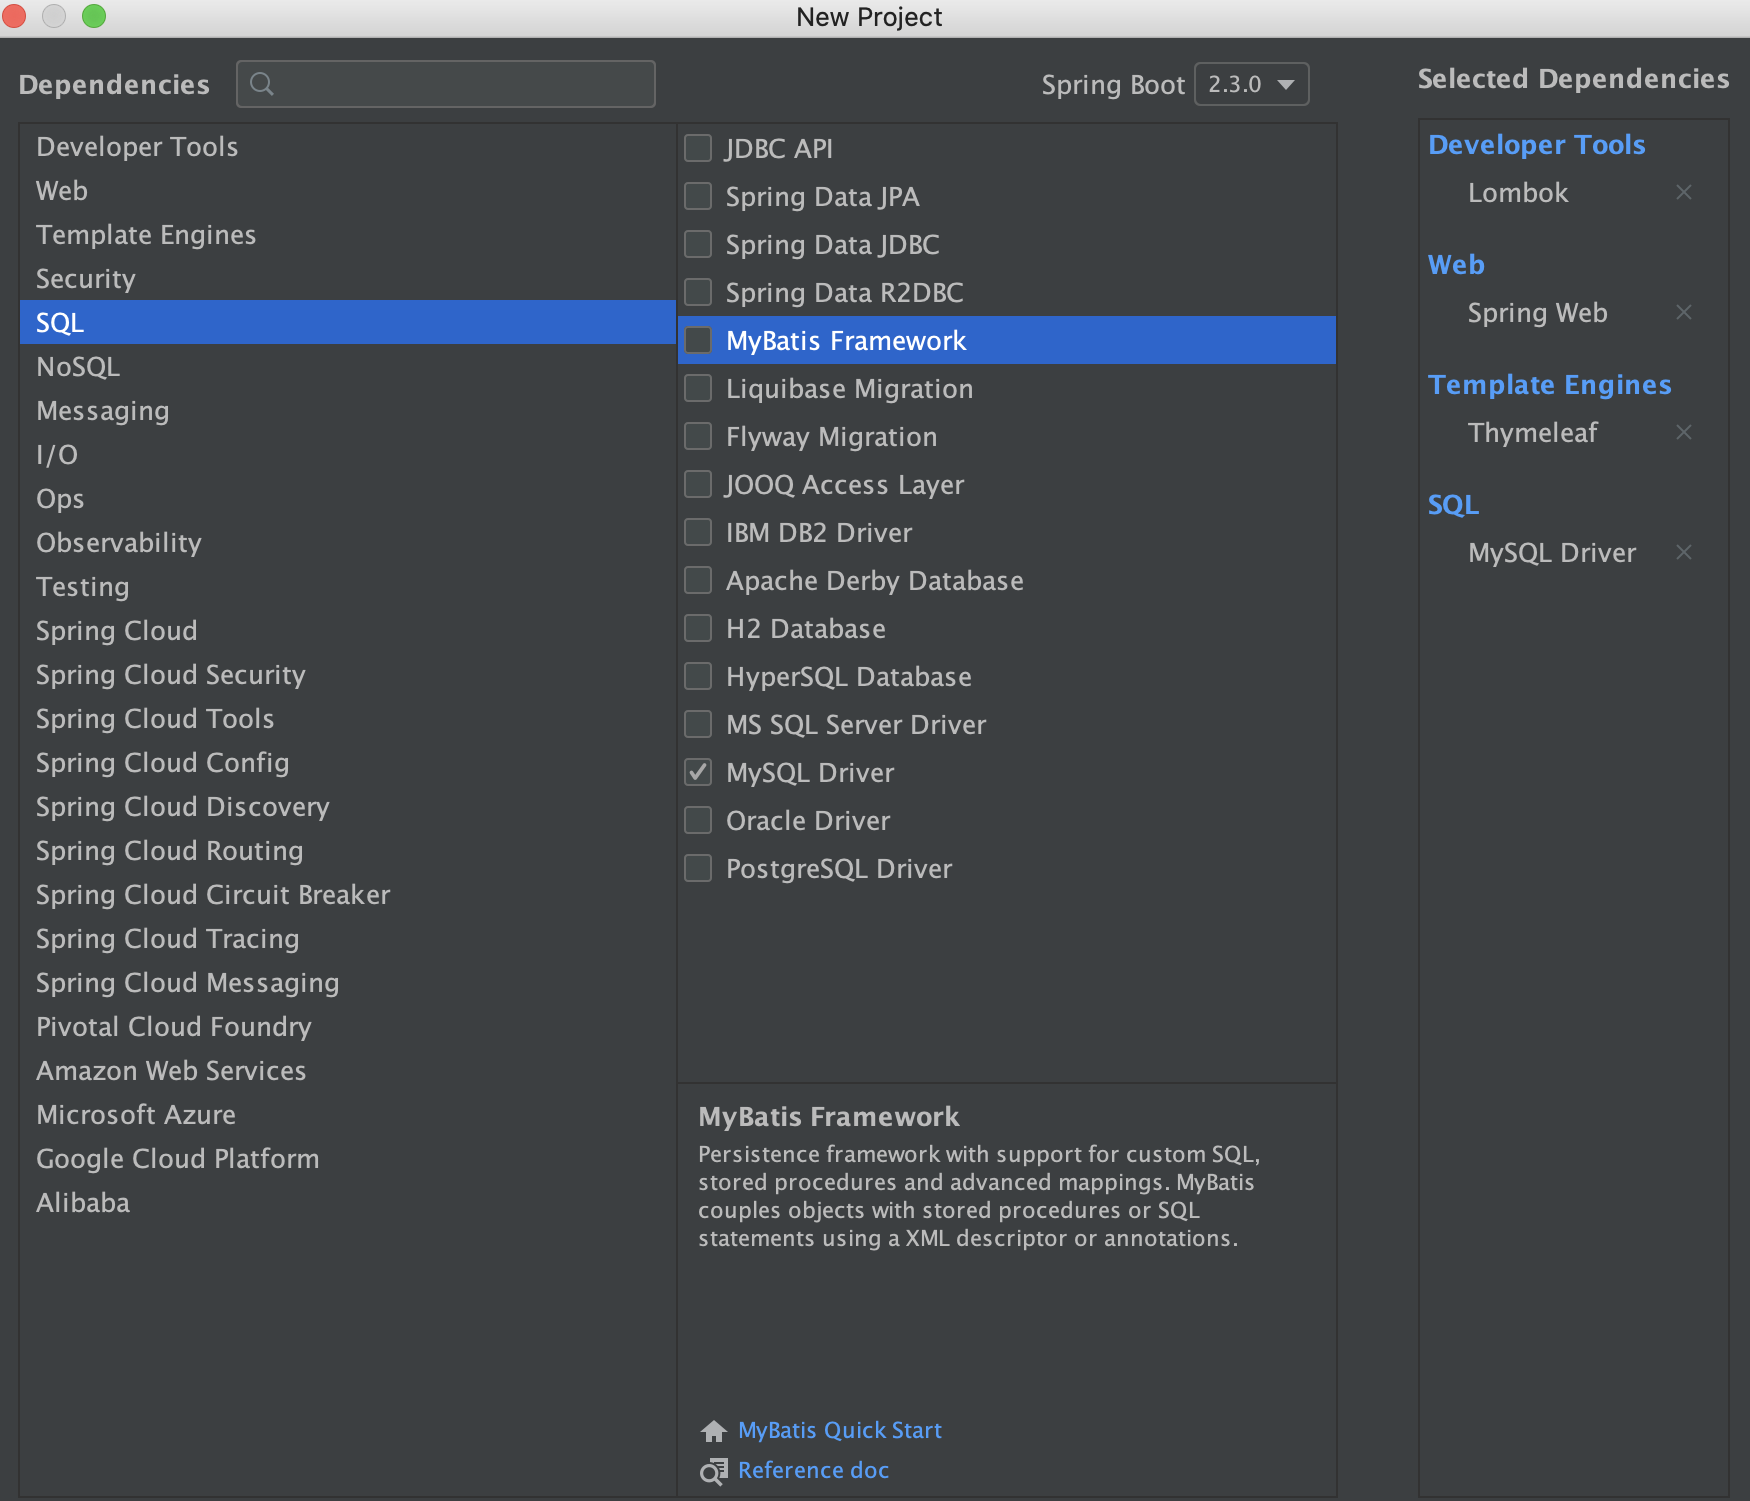The height and width of the screenshot is (1501, 1750).
Task: Remove Spring Web from selected dependencies
Action: coord(1684,312)
